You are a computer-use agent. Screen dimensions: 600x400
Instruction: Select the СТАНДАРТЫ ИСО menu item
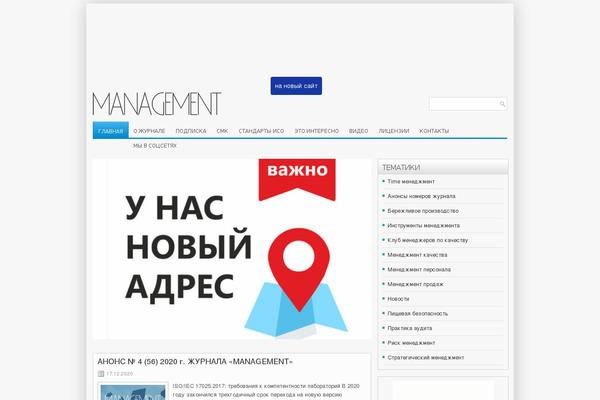tap(261, 131)
